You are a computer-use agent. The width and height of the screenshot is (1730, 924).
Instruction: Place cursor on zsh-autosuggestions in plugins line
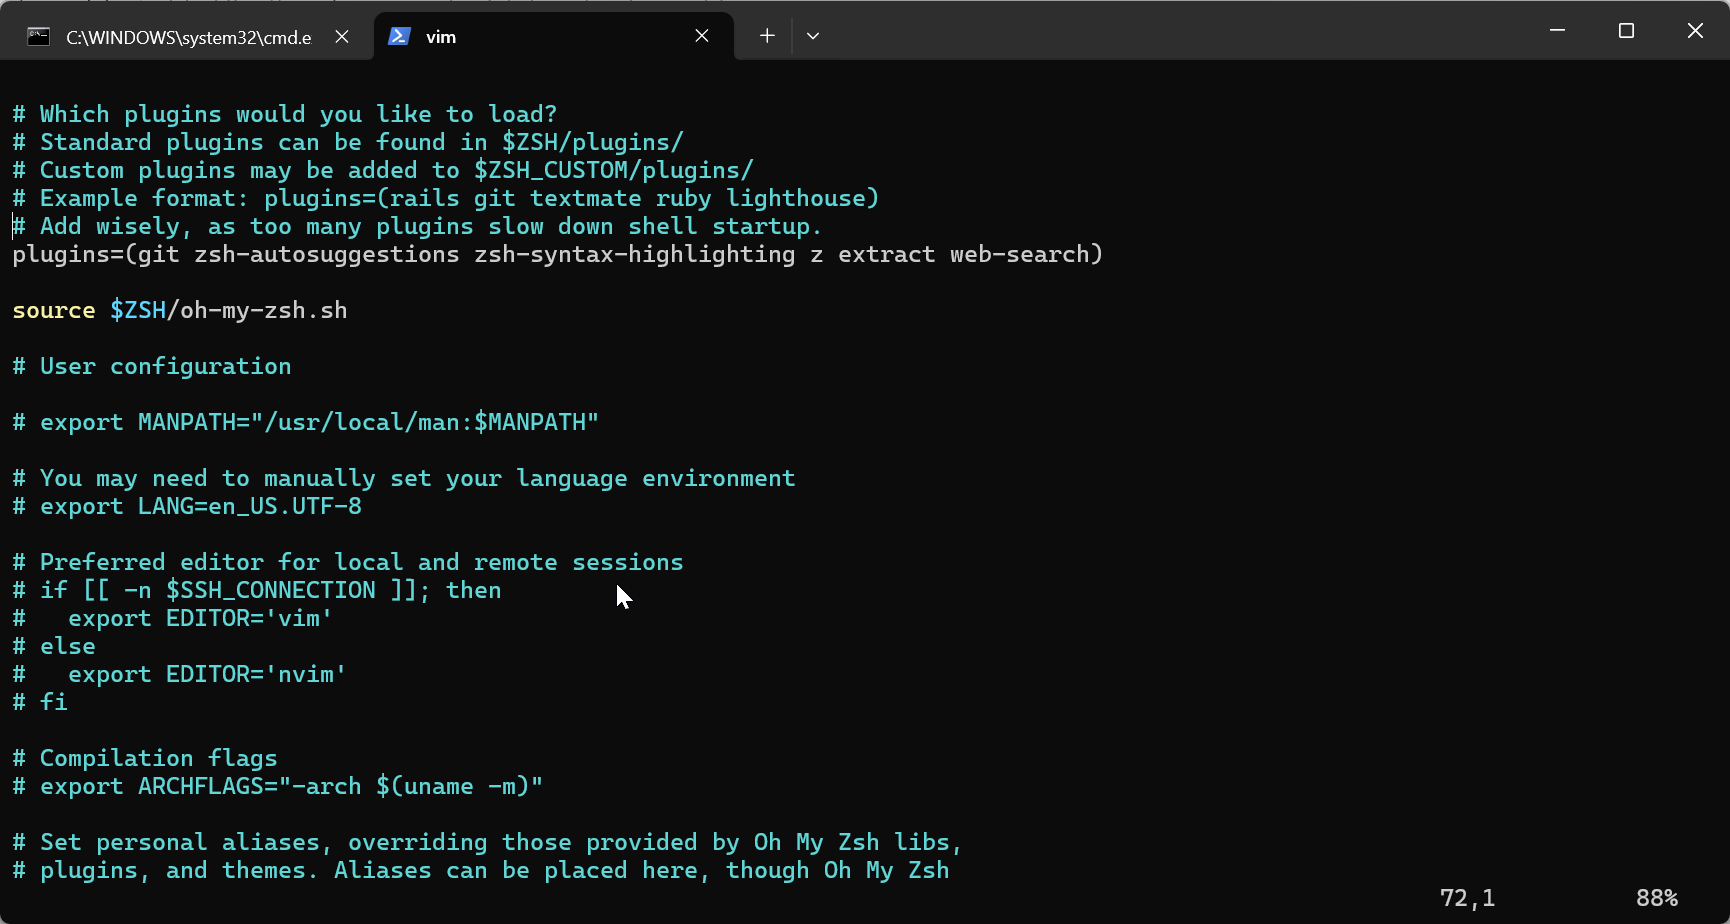[327, 255]
